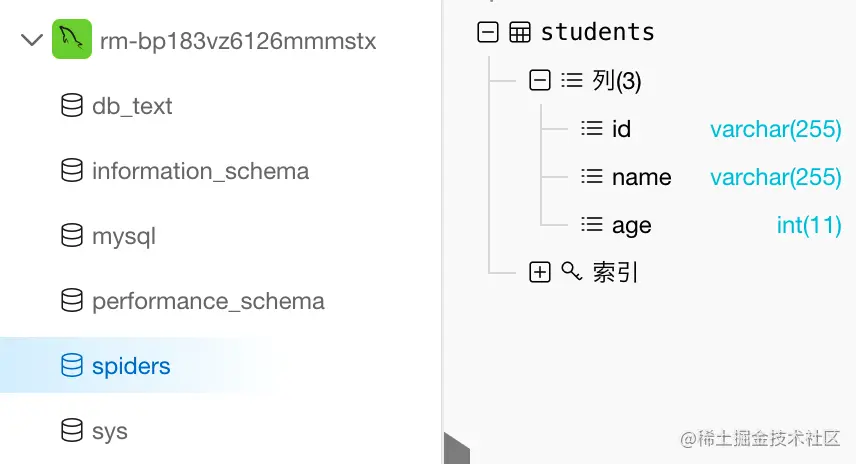Image resolution: width=856 pixels, height=464 pixels.
Task: Expand the 索引 indexes node
Action: click(540, 271)
